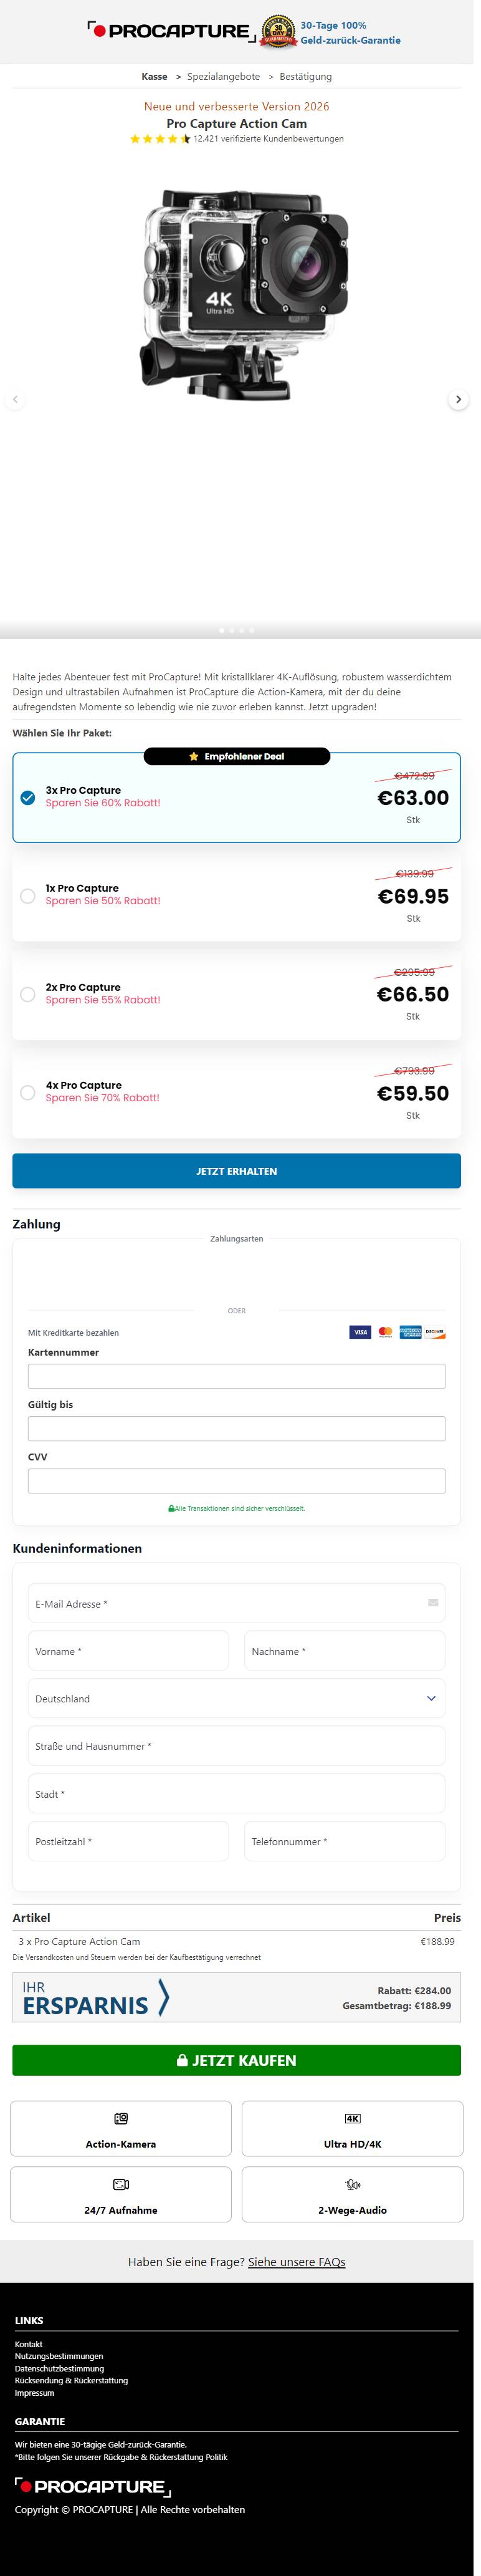The height and width of the screenshot is (2576, 481).
Task: Go to previous product image arrow
Action: pyautogui.click(x=15, y=400)
